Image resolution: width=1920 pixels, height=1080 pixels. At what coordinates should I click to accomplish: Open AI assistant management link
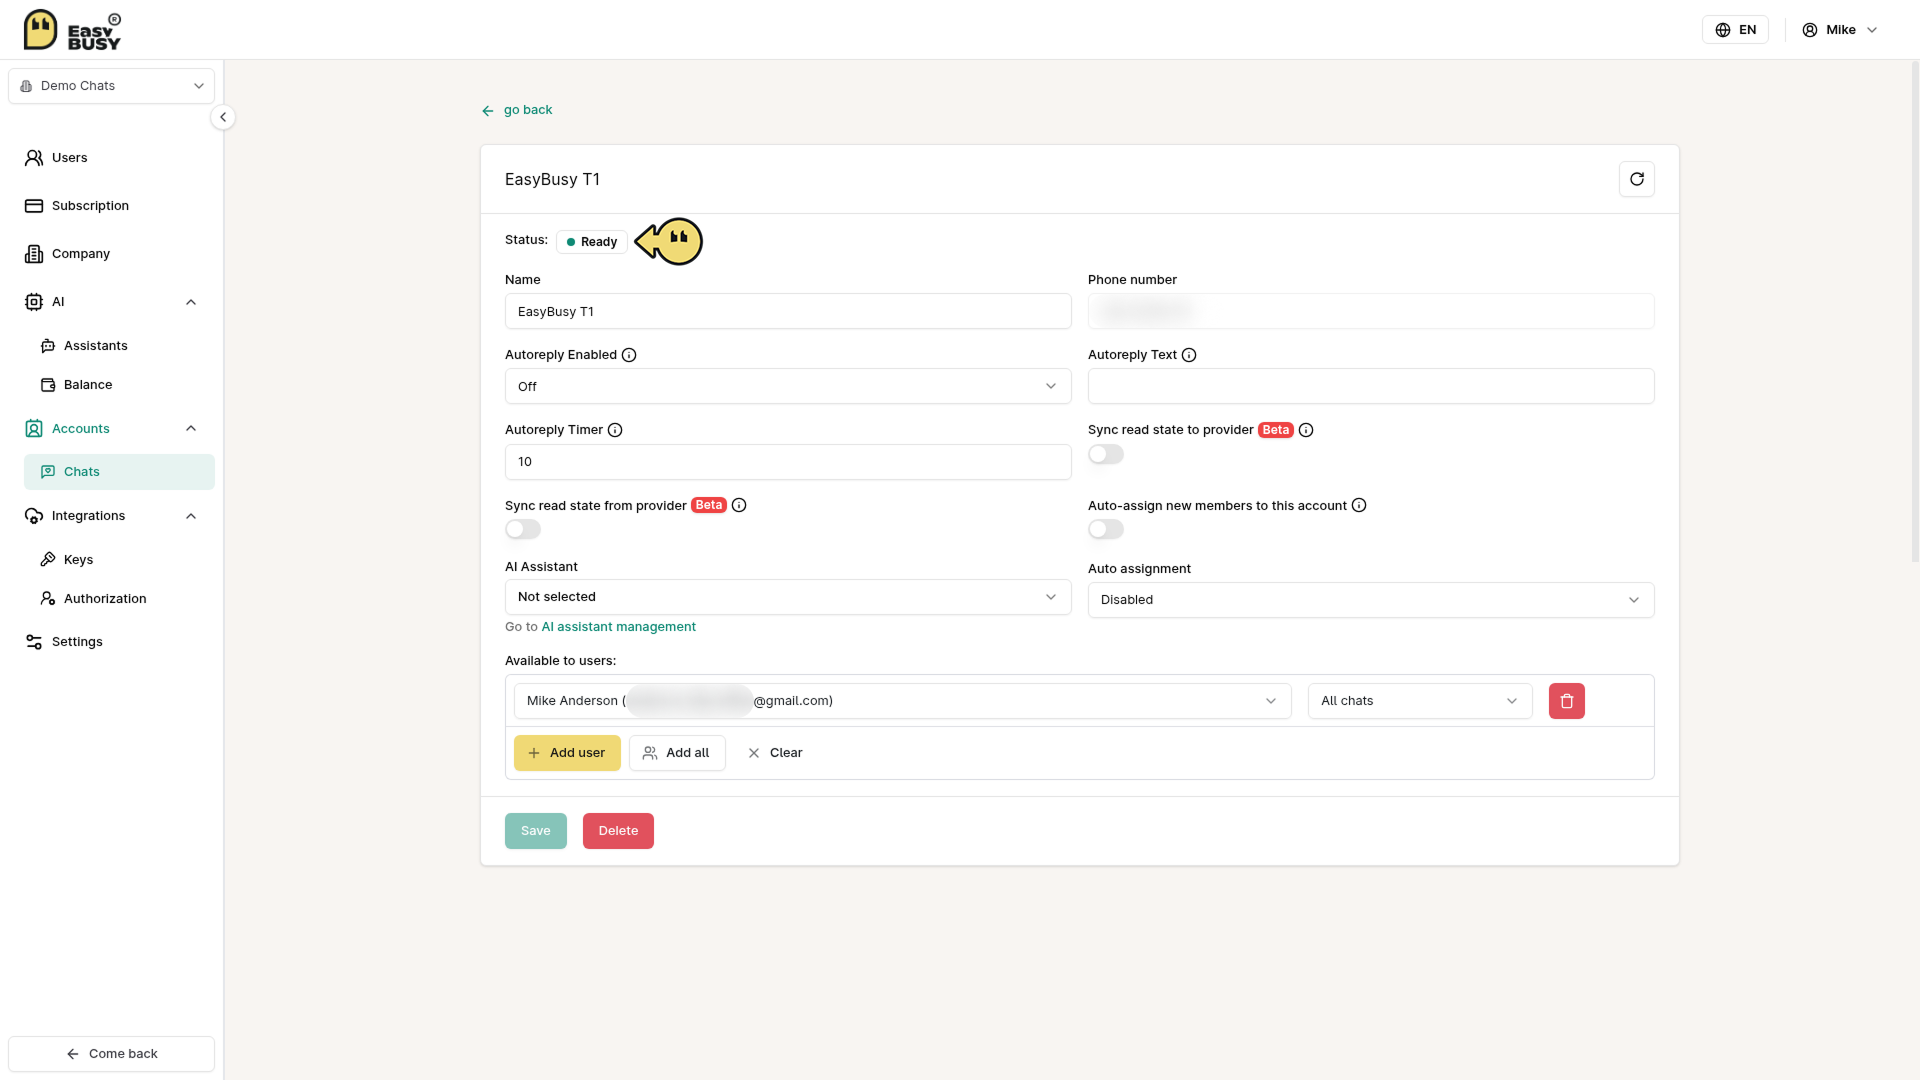[618, 627]
